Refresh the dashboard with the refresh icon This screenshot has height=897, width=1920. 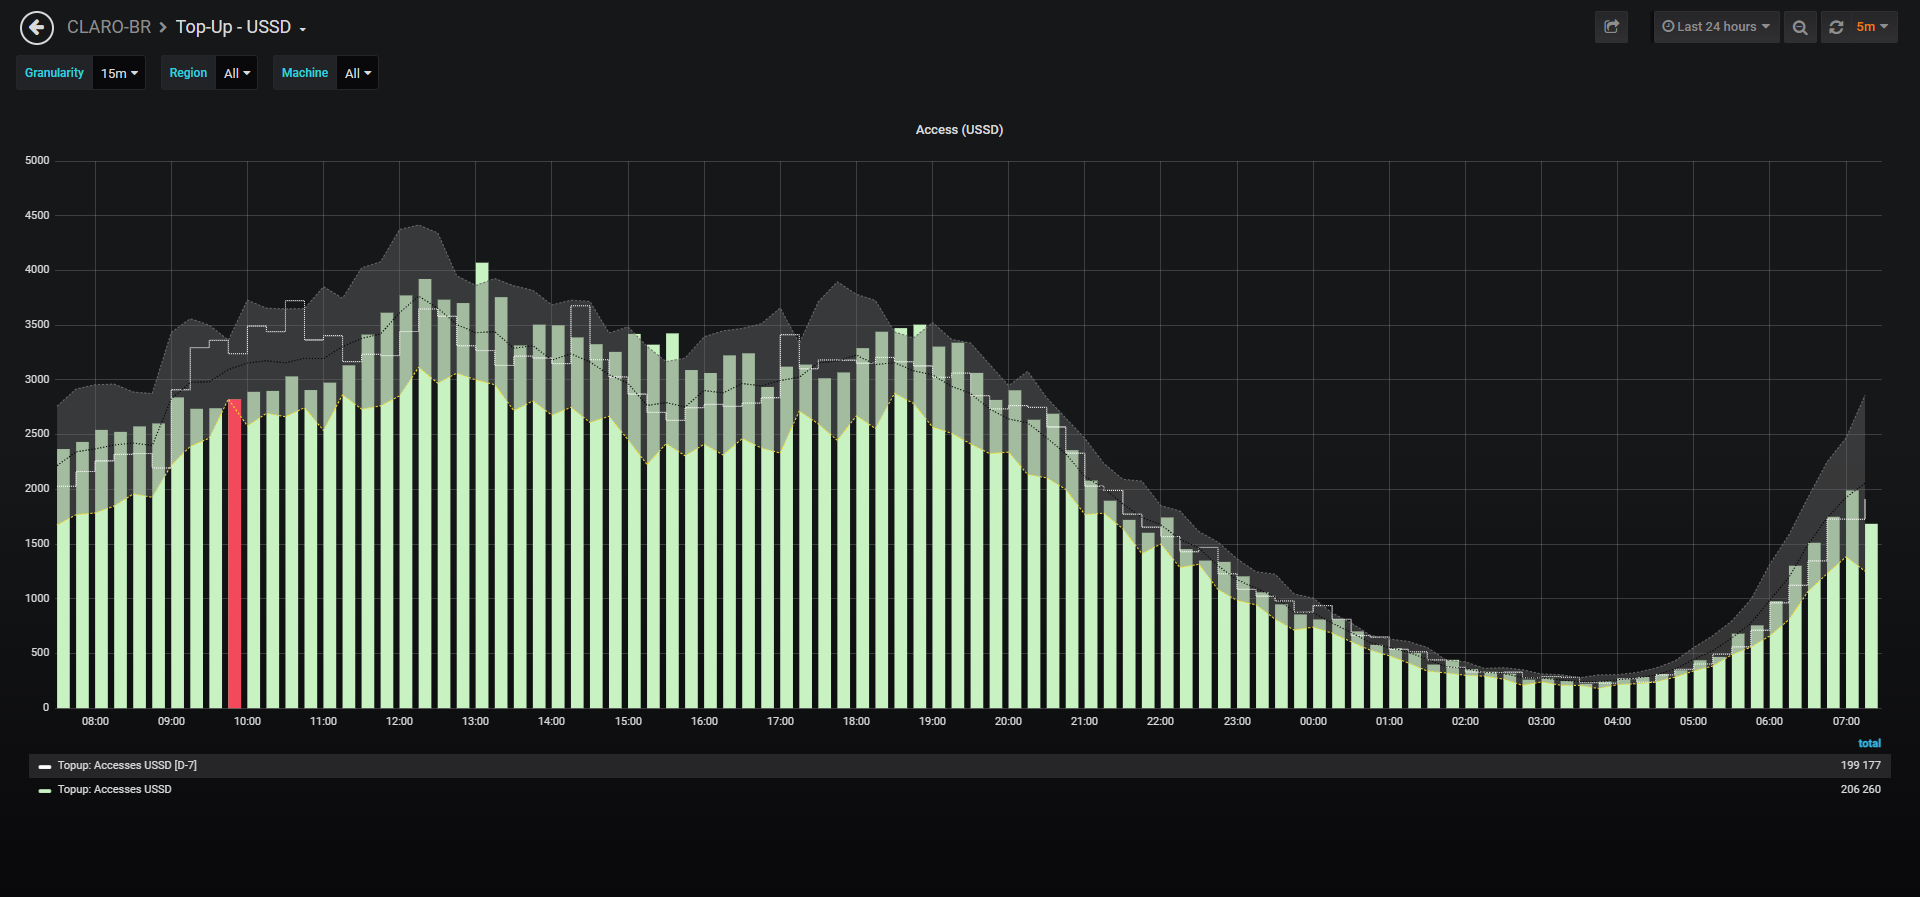coord(1836,27)
